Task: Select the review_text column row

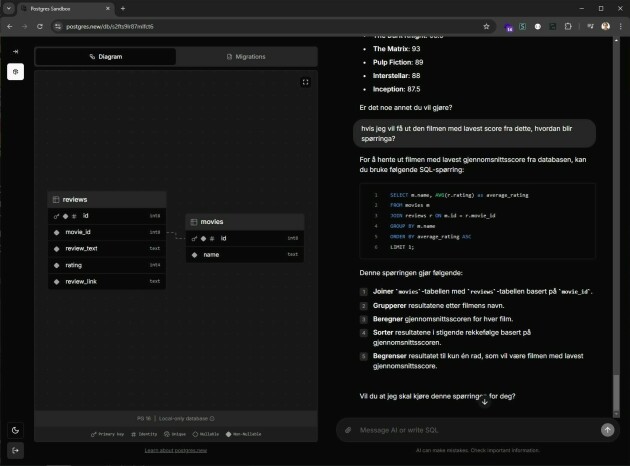Action: (x=107, y=249)
